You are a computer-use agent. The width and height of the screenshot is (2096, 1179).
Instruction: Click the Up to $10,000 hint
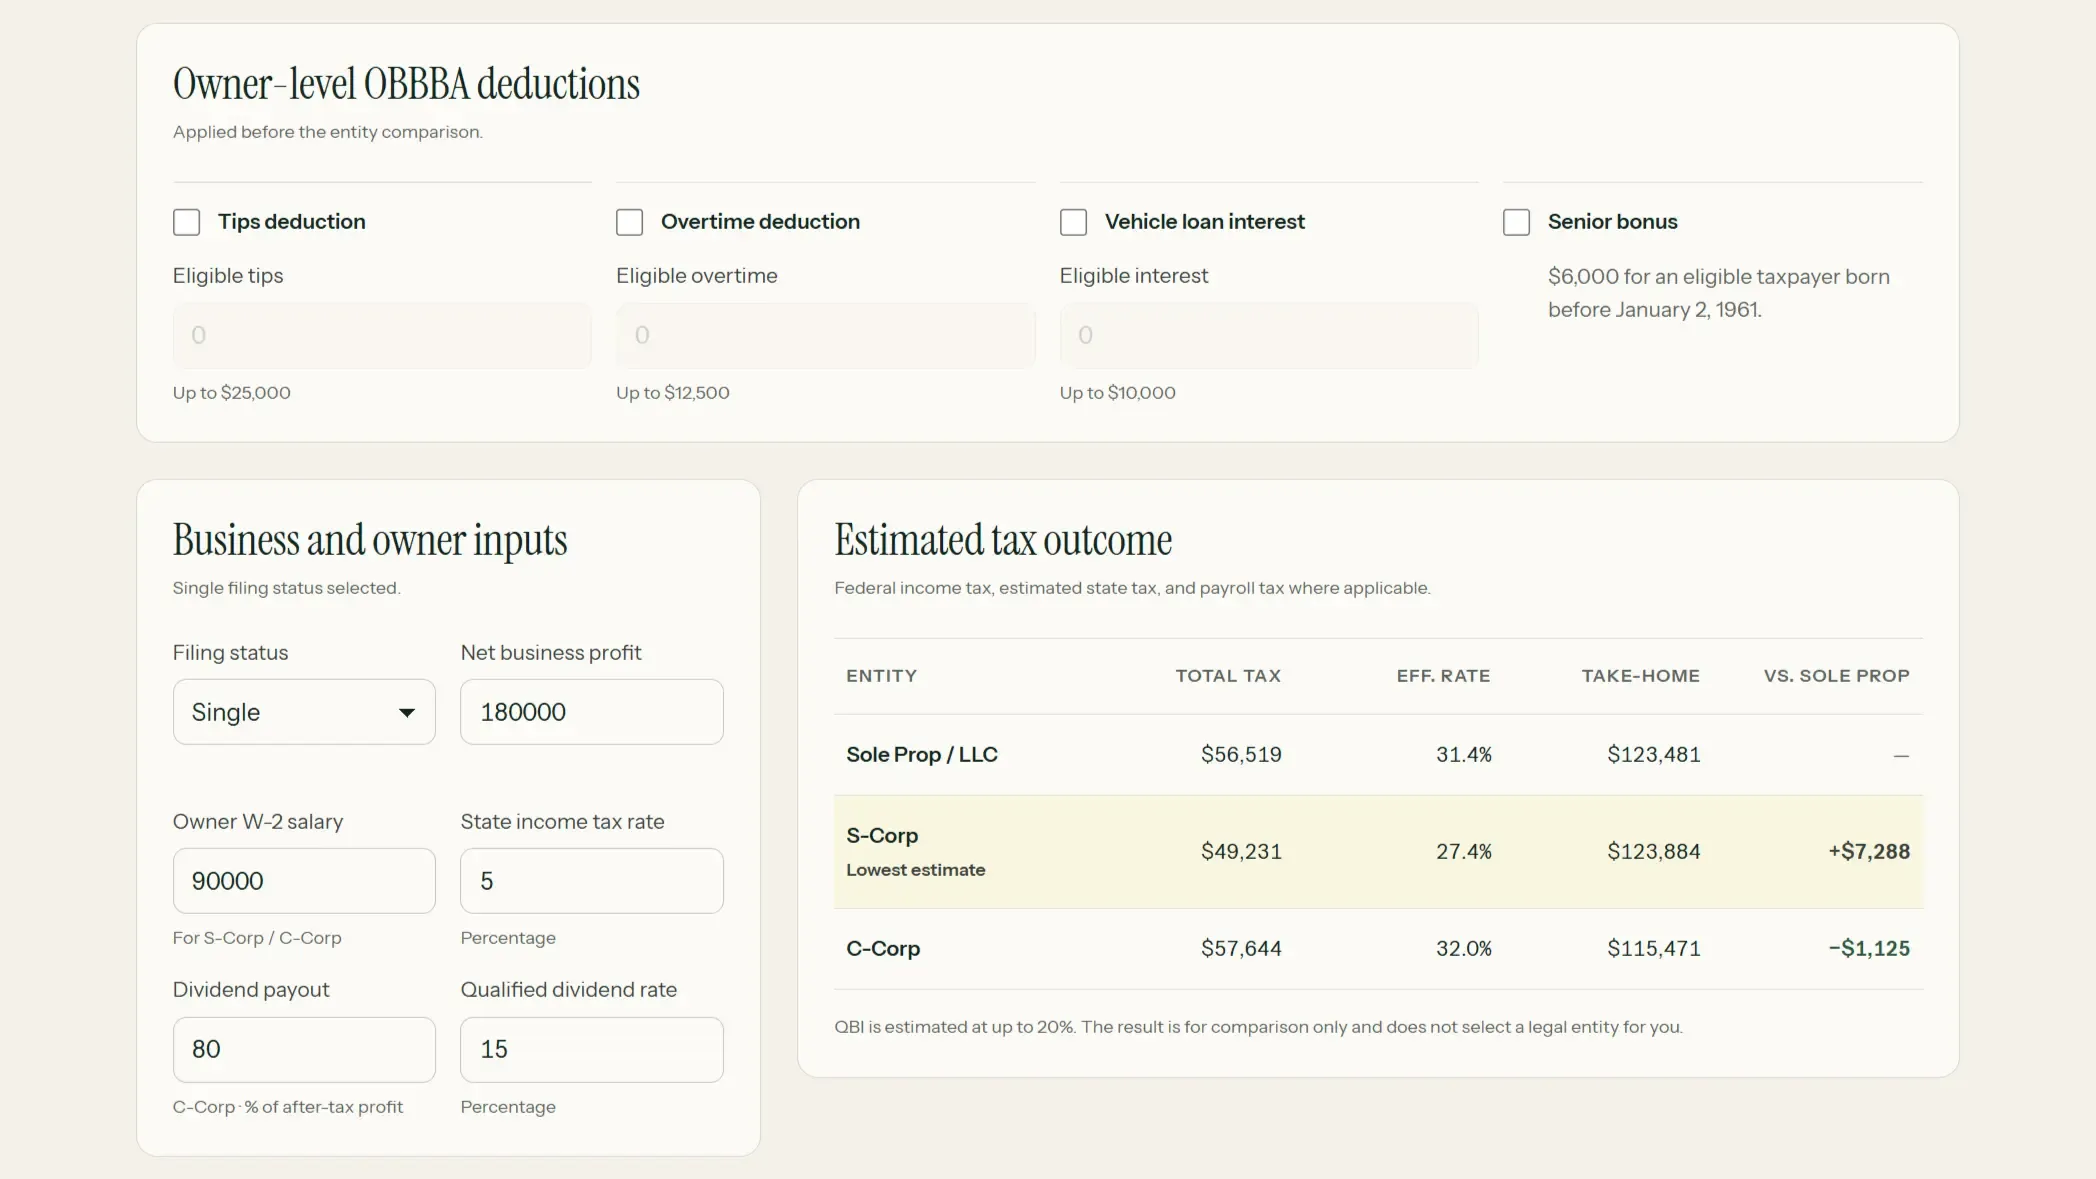[x=1118, y=393]
